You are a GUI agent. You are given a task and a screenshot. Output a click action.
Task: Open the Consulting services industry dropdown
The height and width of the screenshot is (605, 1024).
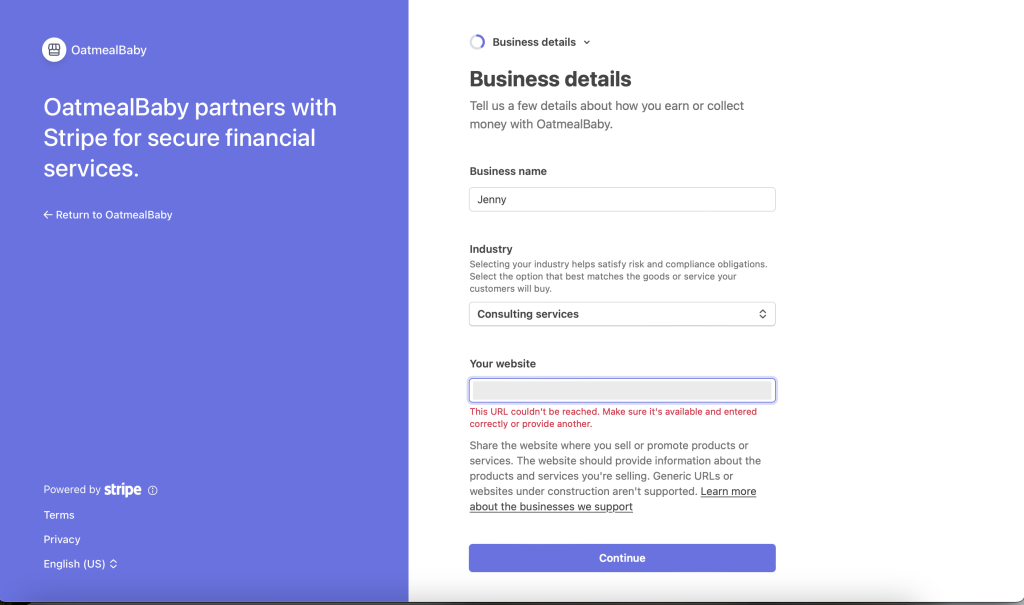coord(622,314)
